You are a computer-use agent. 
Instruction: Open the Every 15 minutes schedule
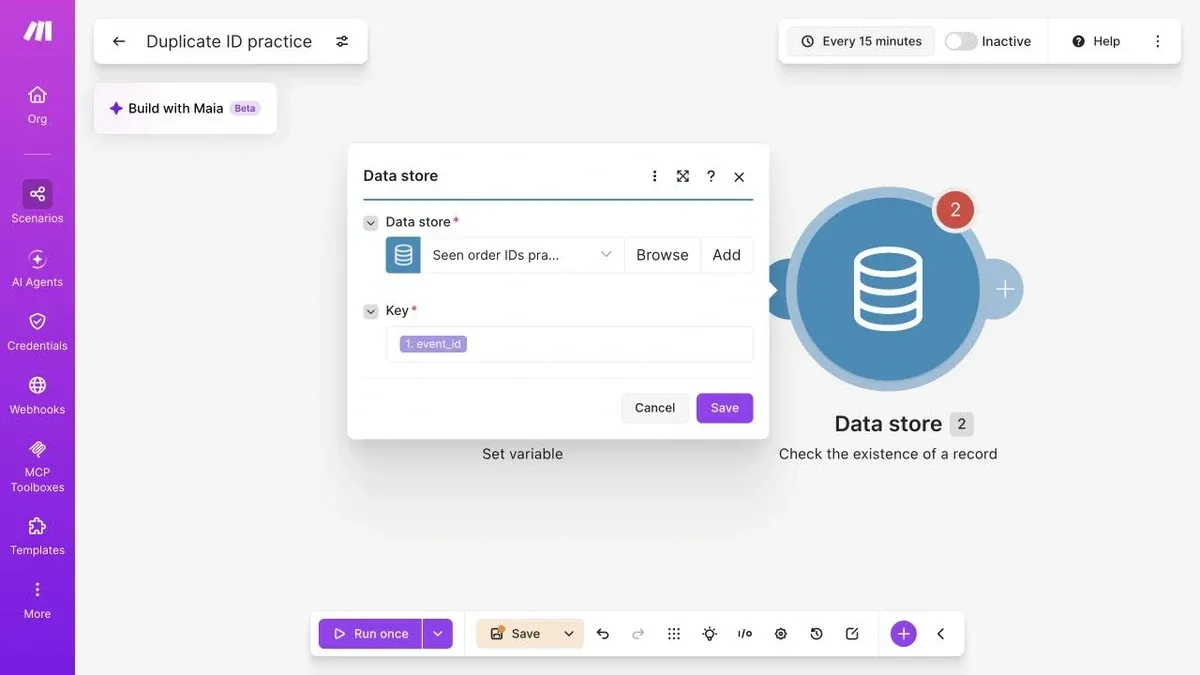[861, 41]
